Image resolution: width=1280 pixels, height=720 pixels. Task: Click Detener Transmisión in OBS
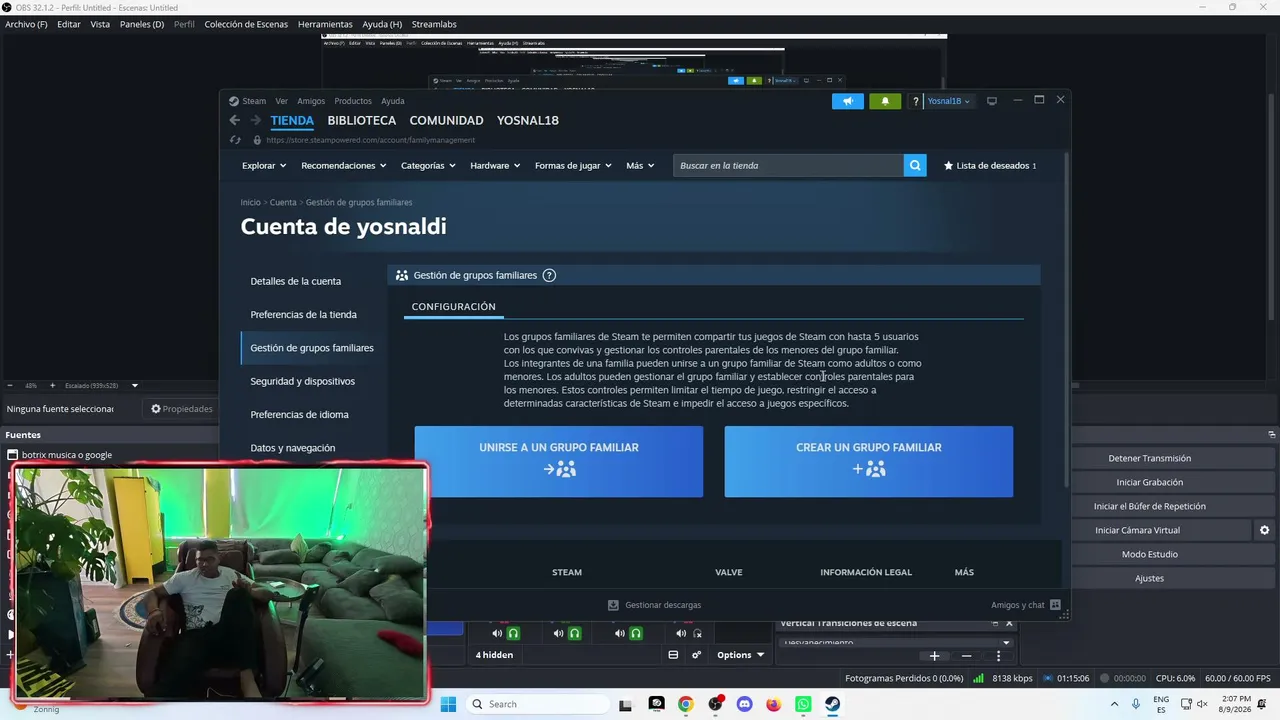(x=1149, y=458)
